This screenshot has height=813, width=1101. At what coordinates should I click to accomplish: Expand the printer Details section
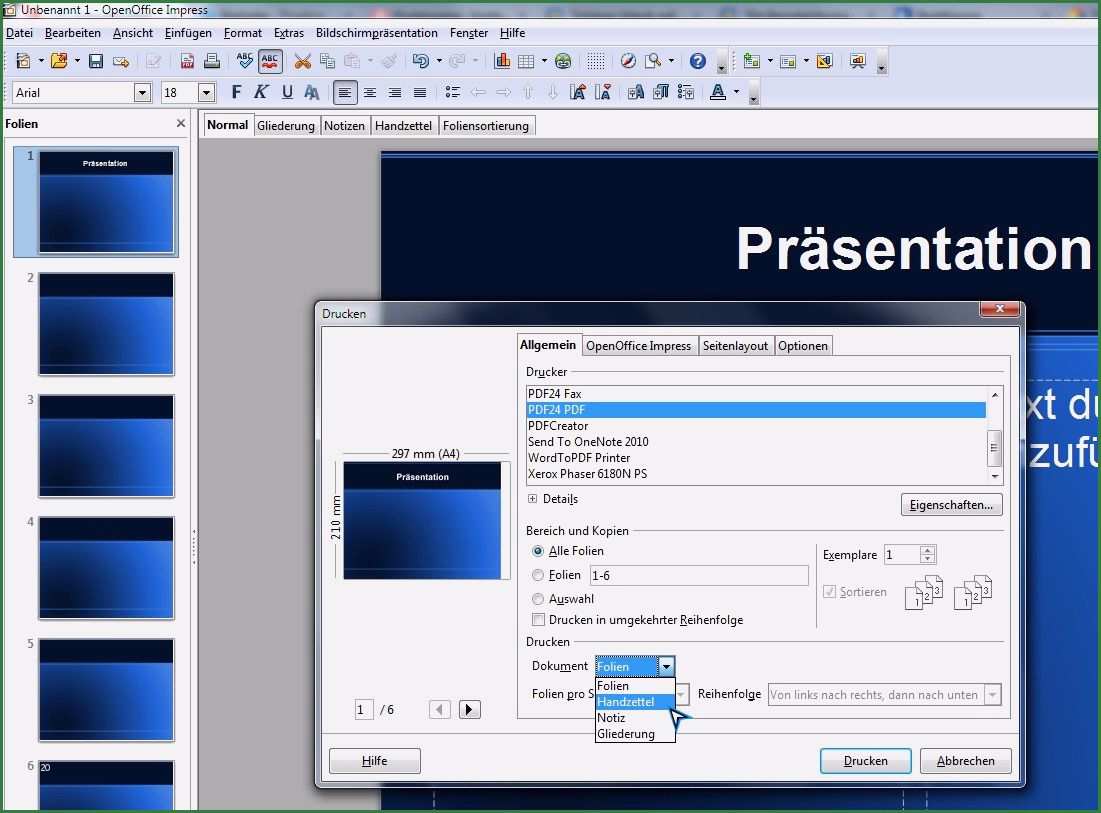[x=533, y=499]
